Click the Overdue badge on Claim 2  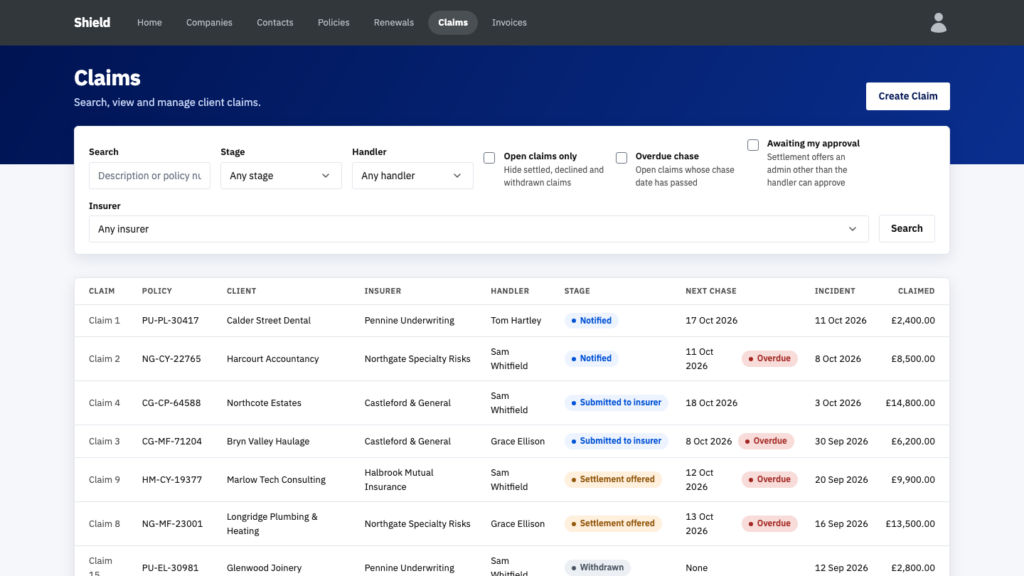(769, 359)
